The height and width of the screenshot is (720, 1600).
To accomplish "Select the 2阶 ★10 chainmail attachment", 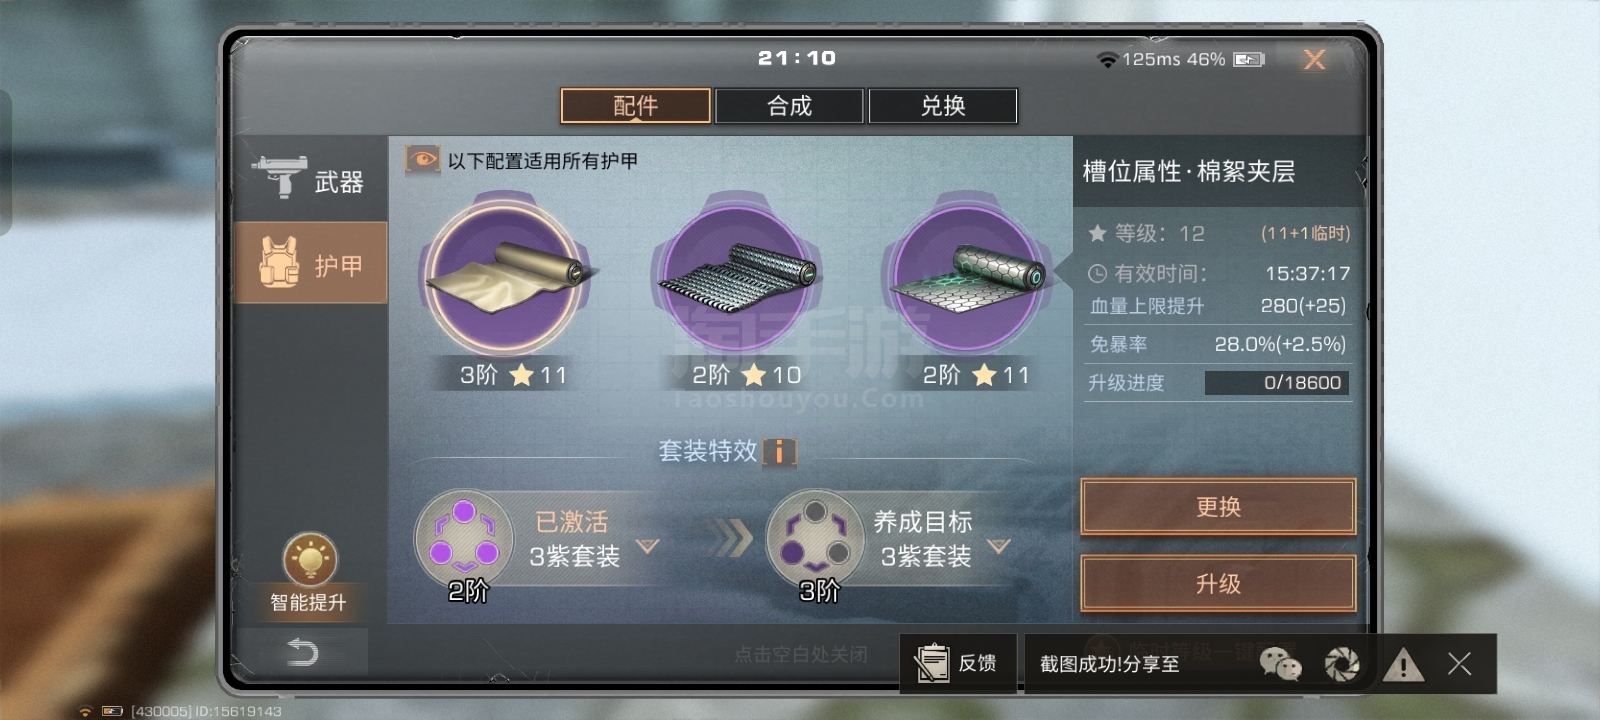I will (737, 277).
